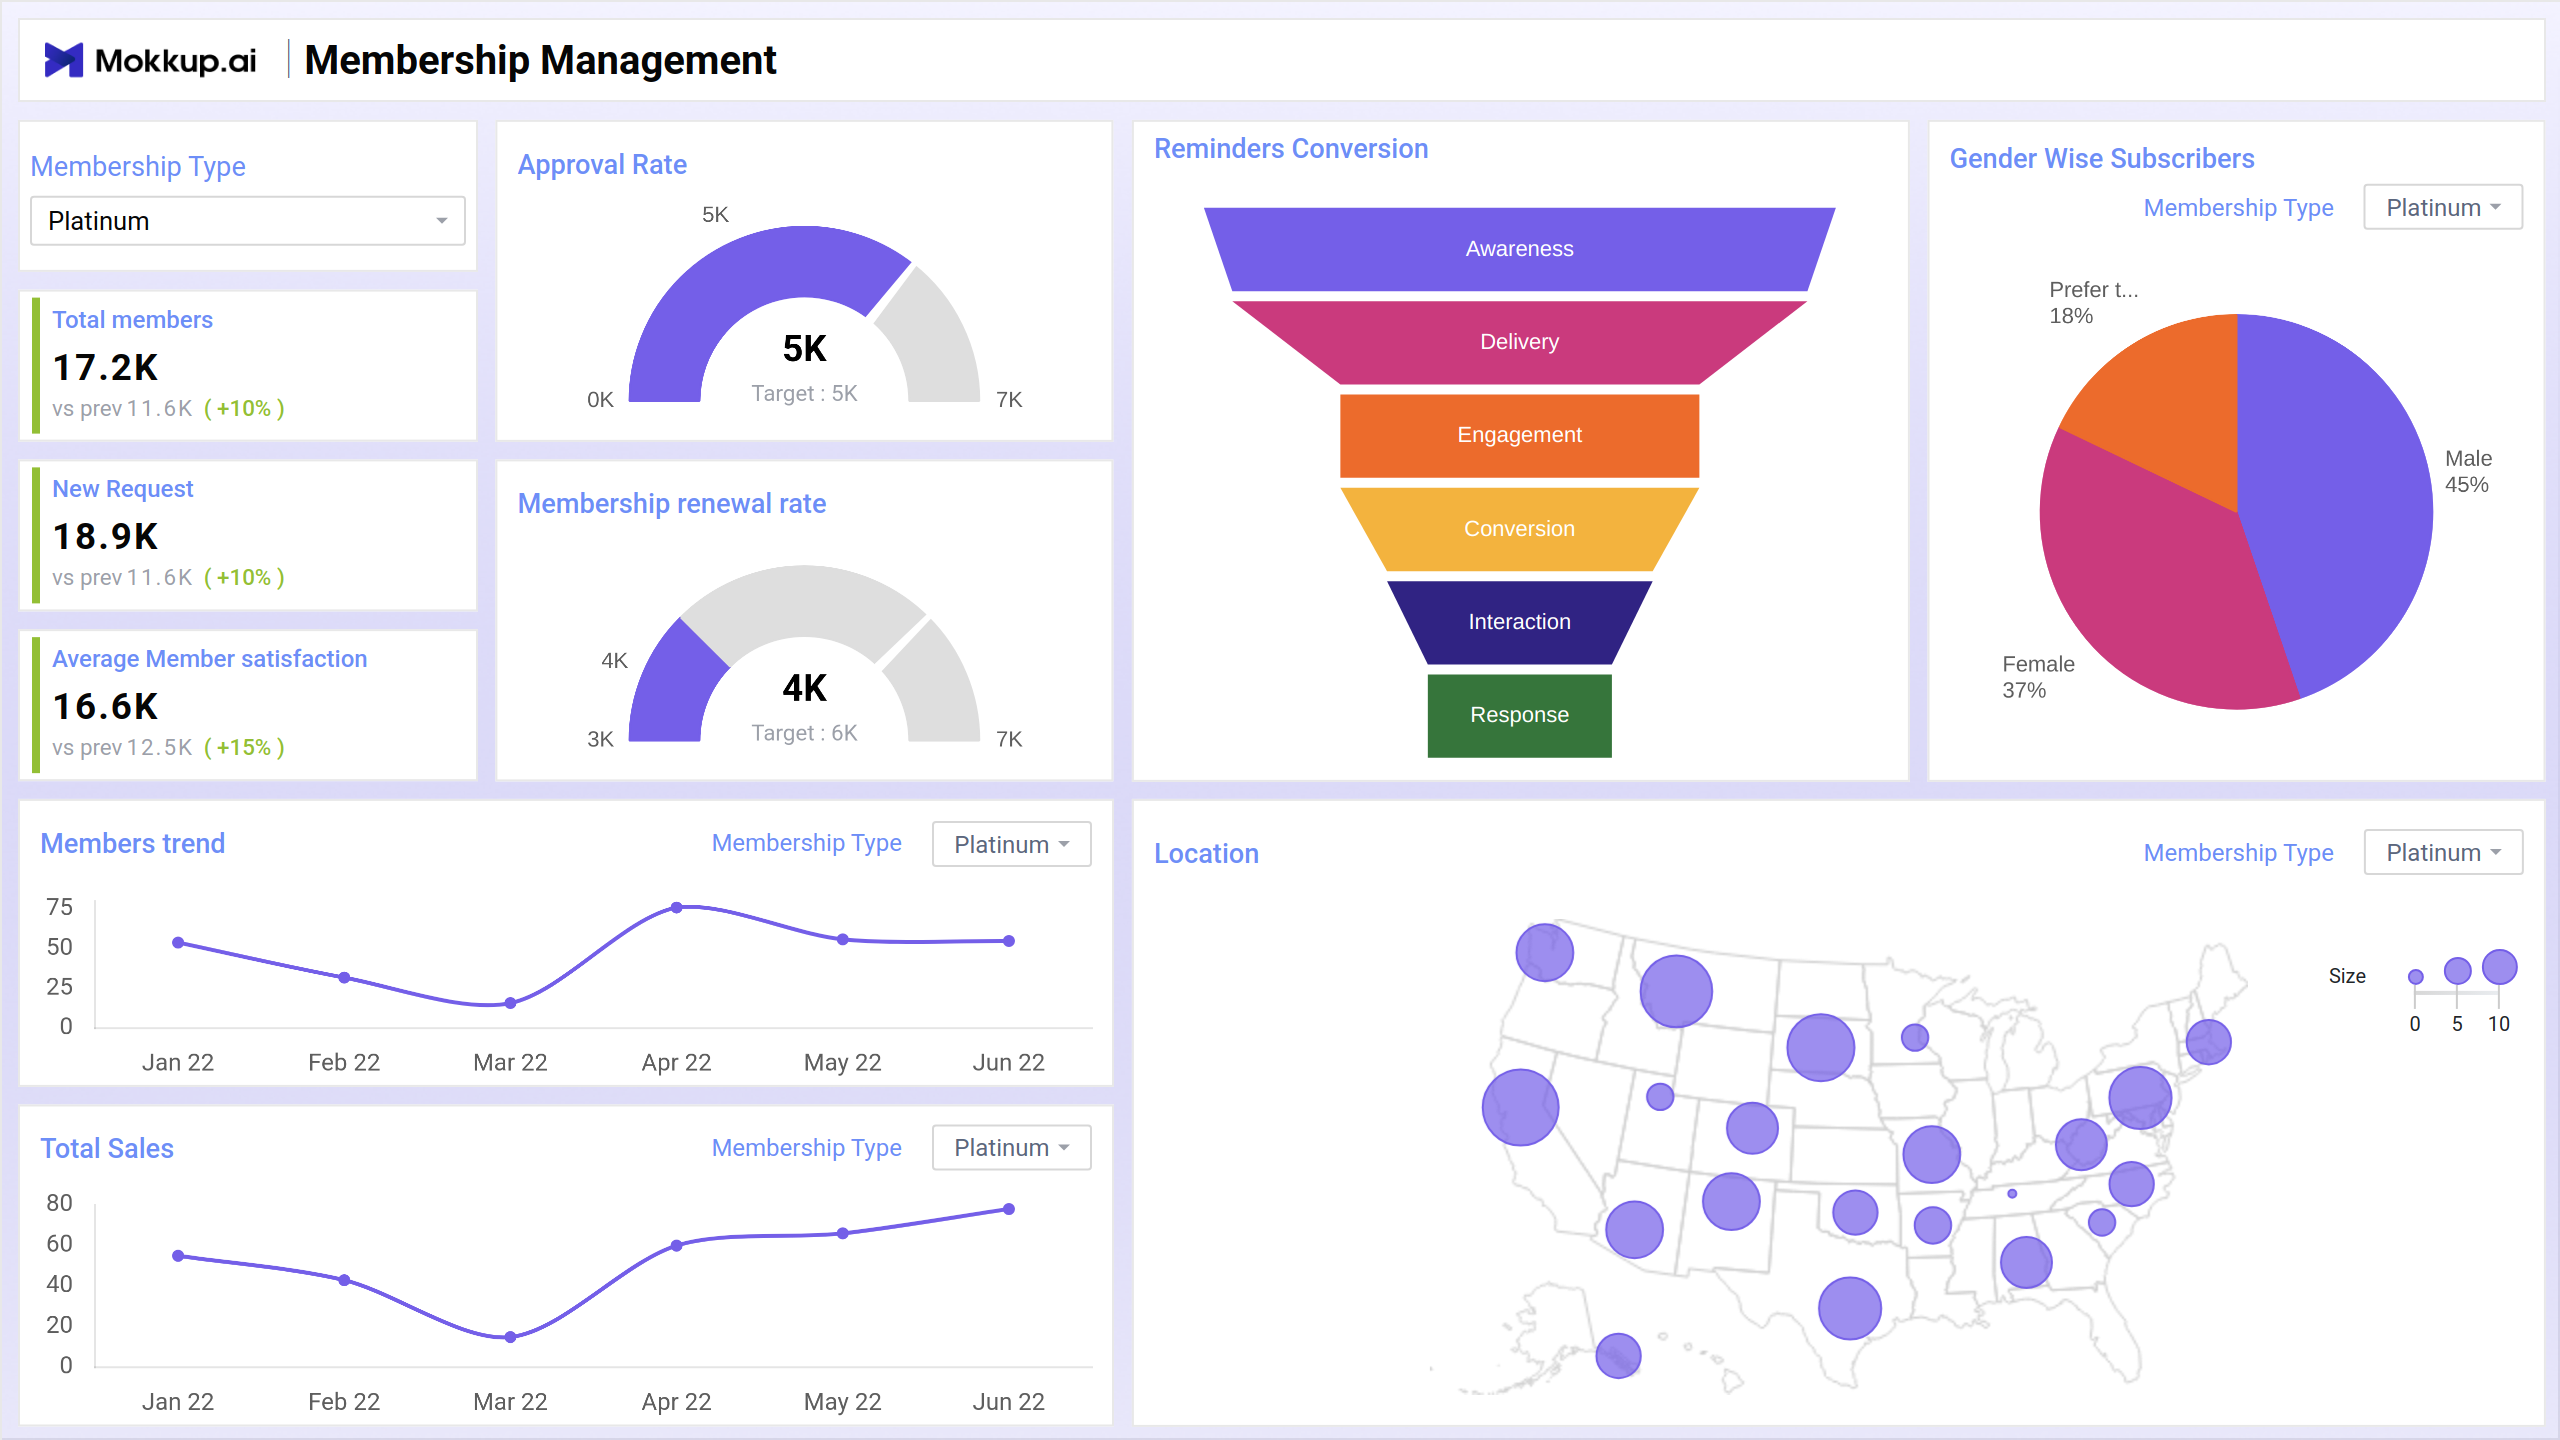2560x1440 pixels.
Task: Click the Members trend heading
Action: pos(132,844)
